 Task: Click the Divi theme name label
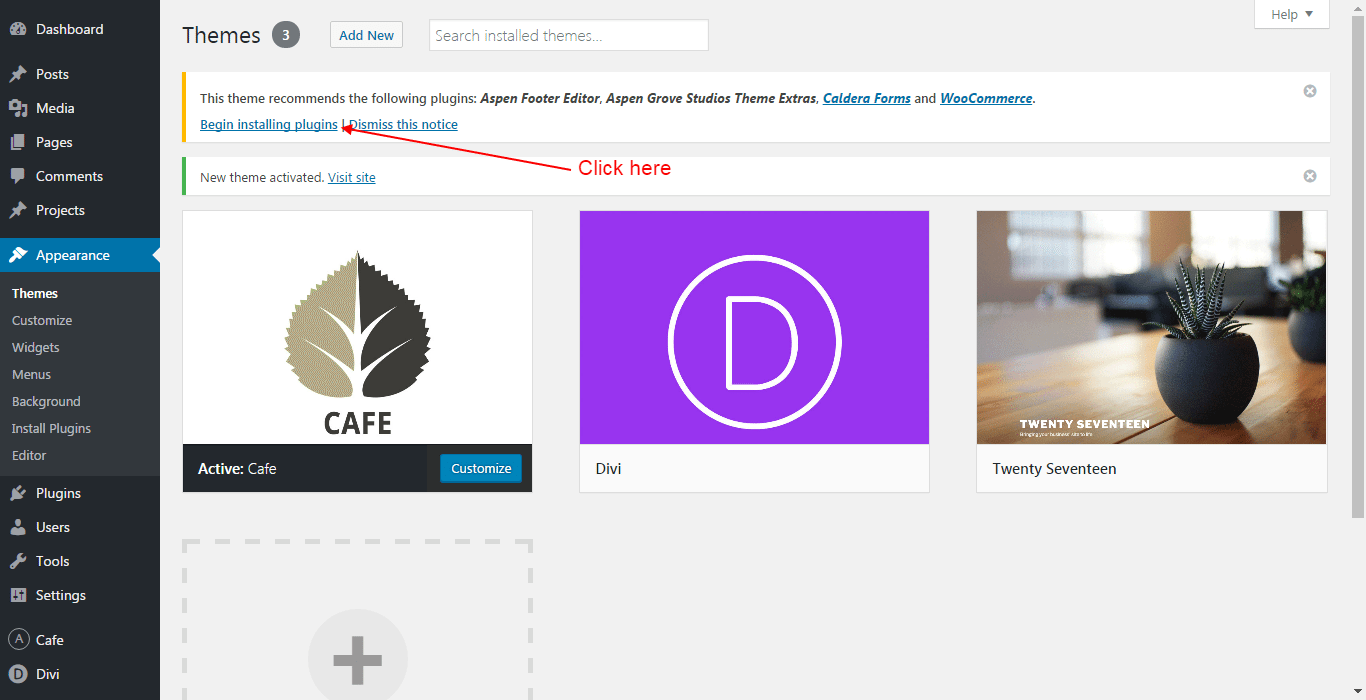608,468
